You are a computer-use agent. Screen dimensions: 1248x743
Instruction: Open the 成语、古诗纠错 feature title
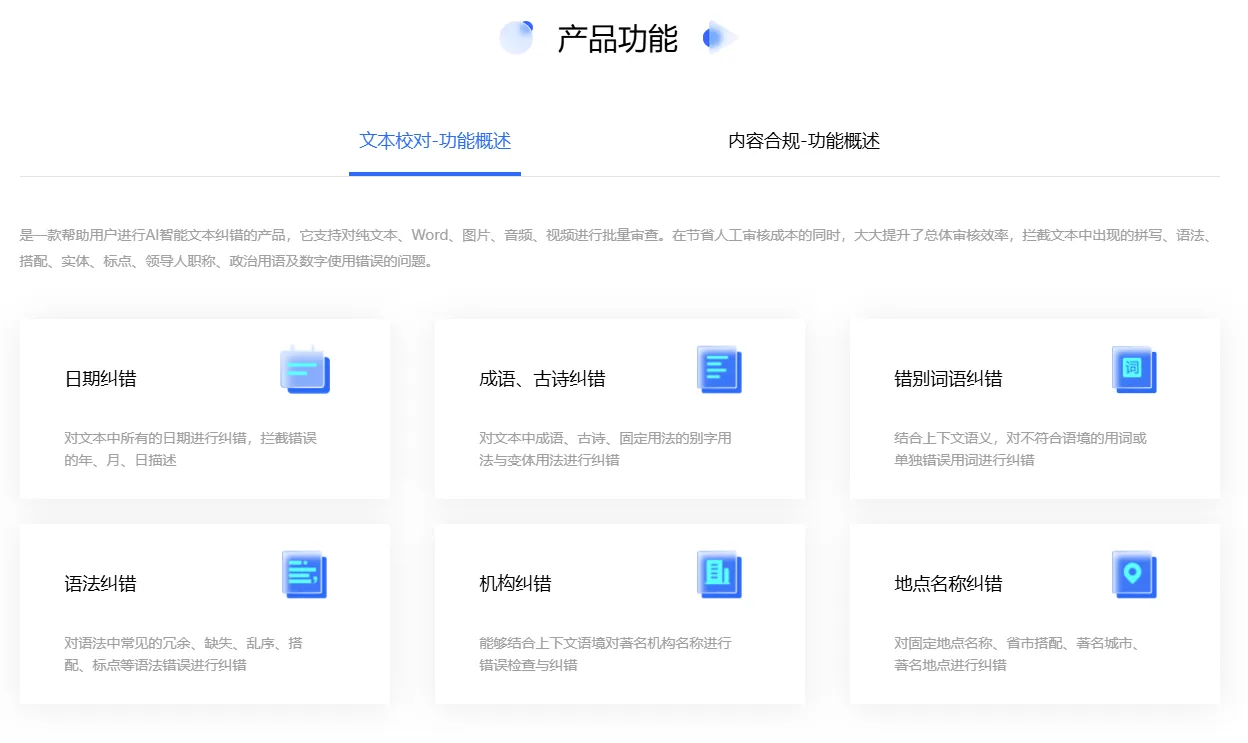542,379
